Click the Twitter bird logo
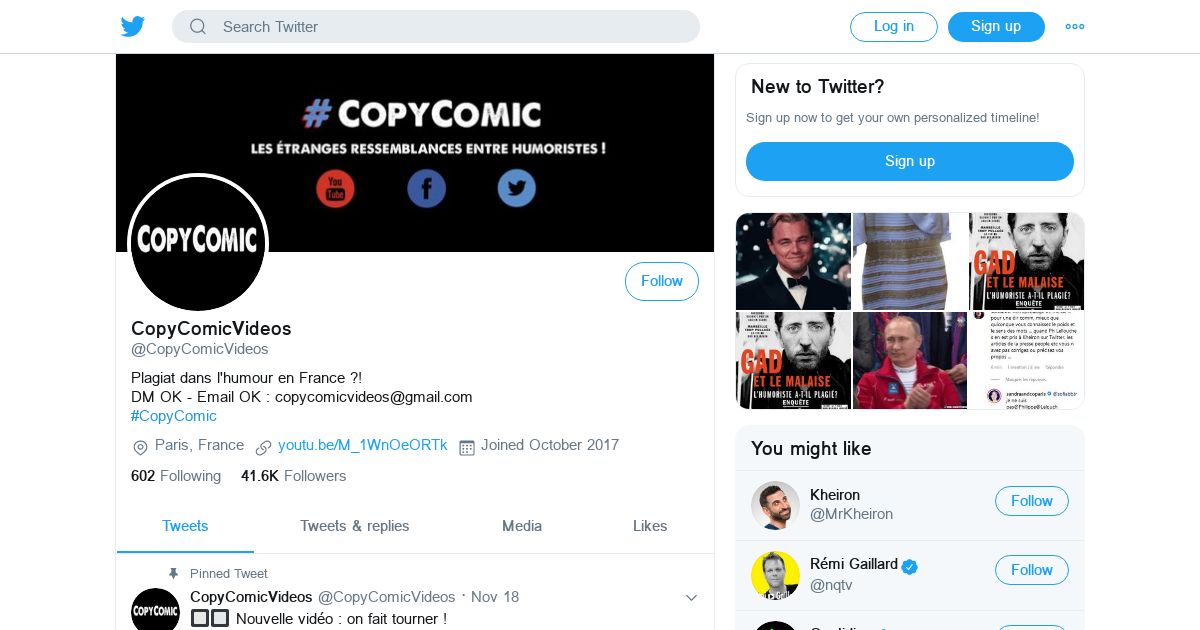Image resolution: width=1200 pixels, height=630 pixels. (x=133, y=27)
